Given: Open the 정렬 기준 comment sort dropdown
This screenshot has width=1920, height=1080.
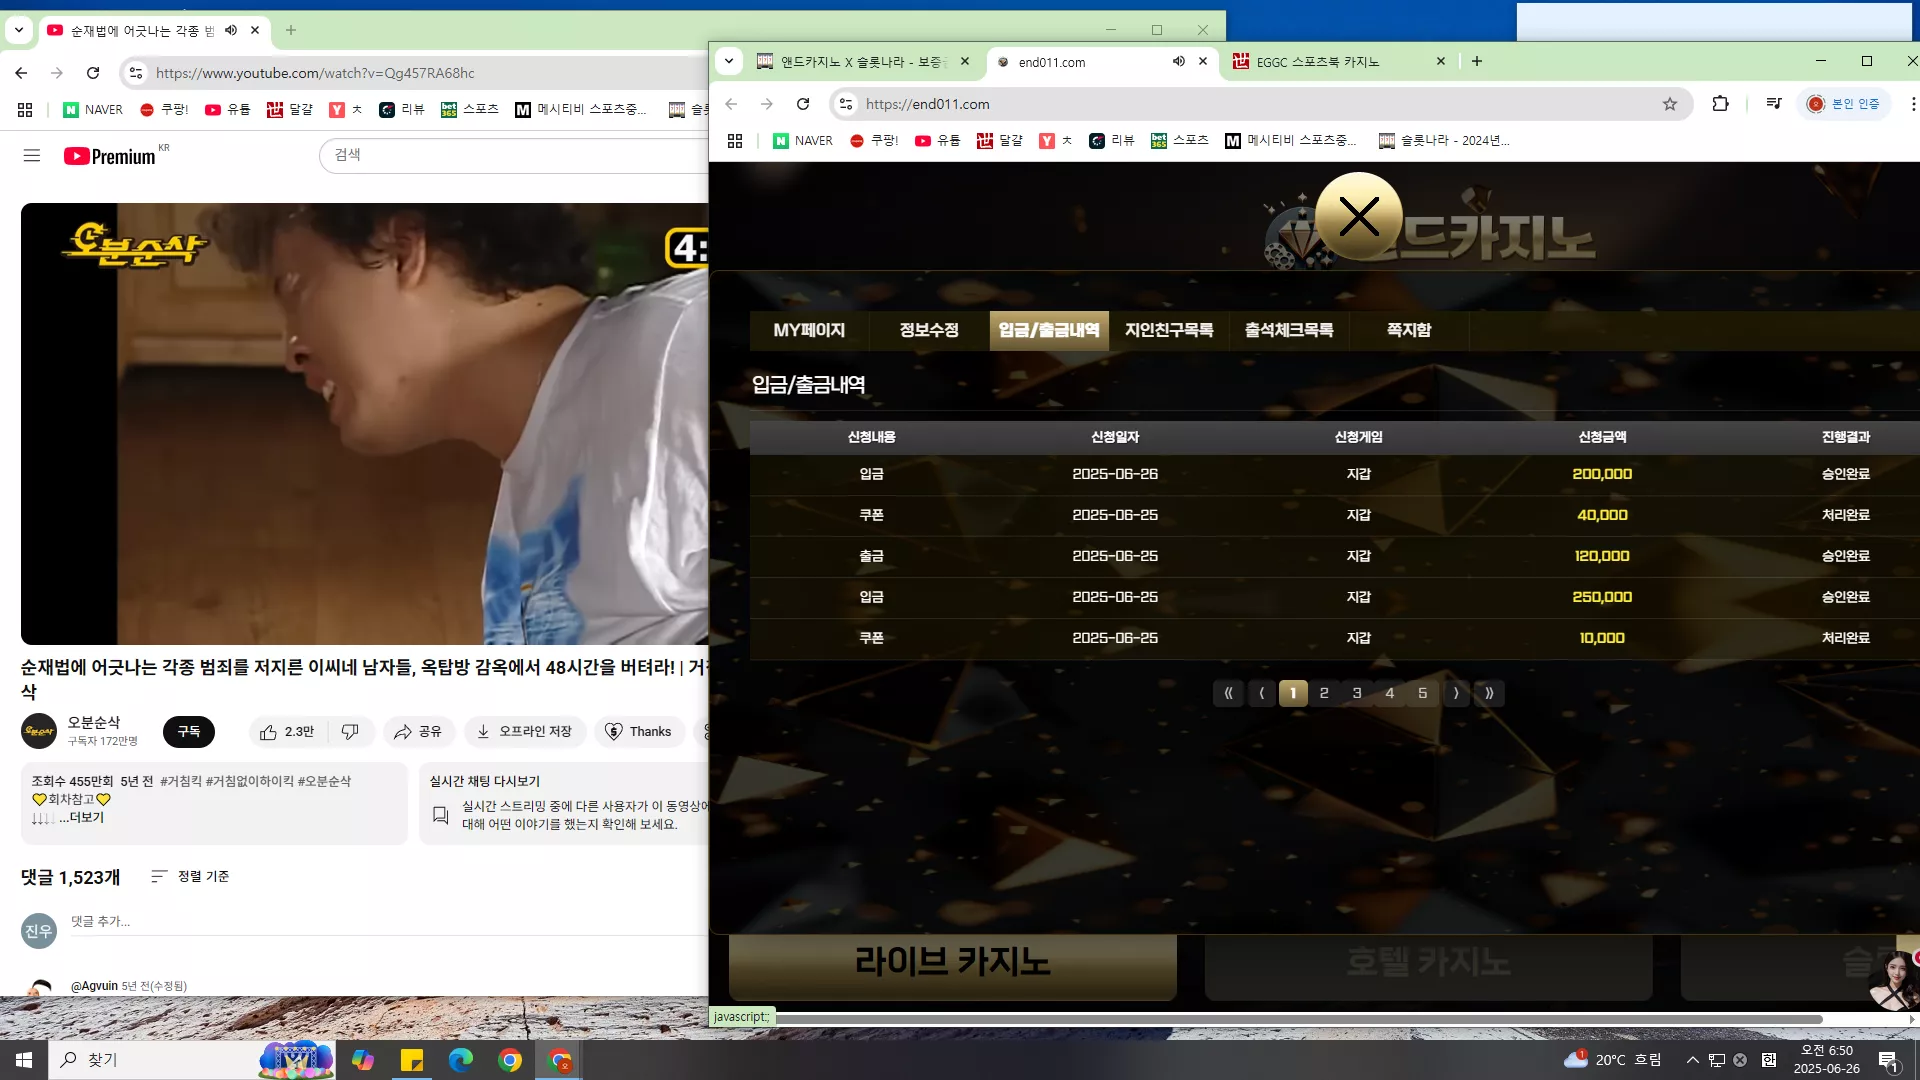Looking at the screenshot, I should [x=190, y=877].
